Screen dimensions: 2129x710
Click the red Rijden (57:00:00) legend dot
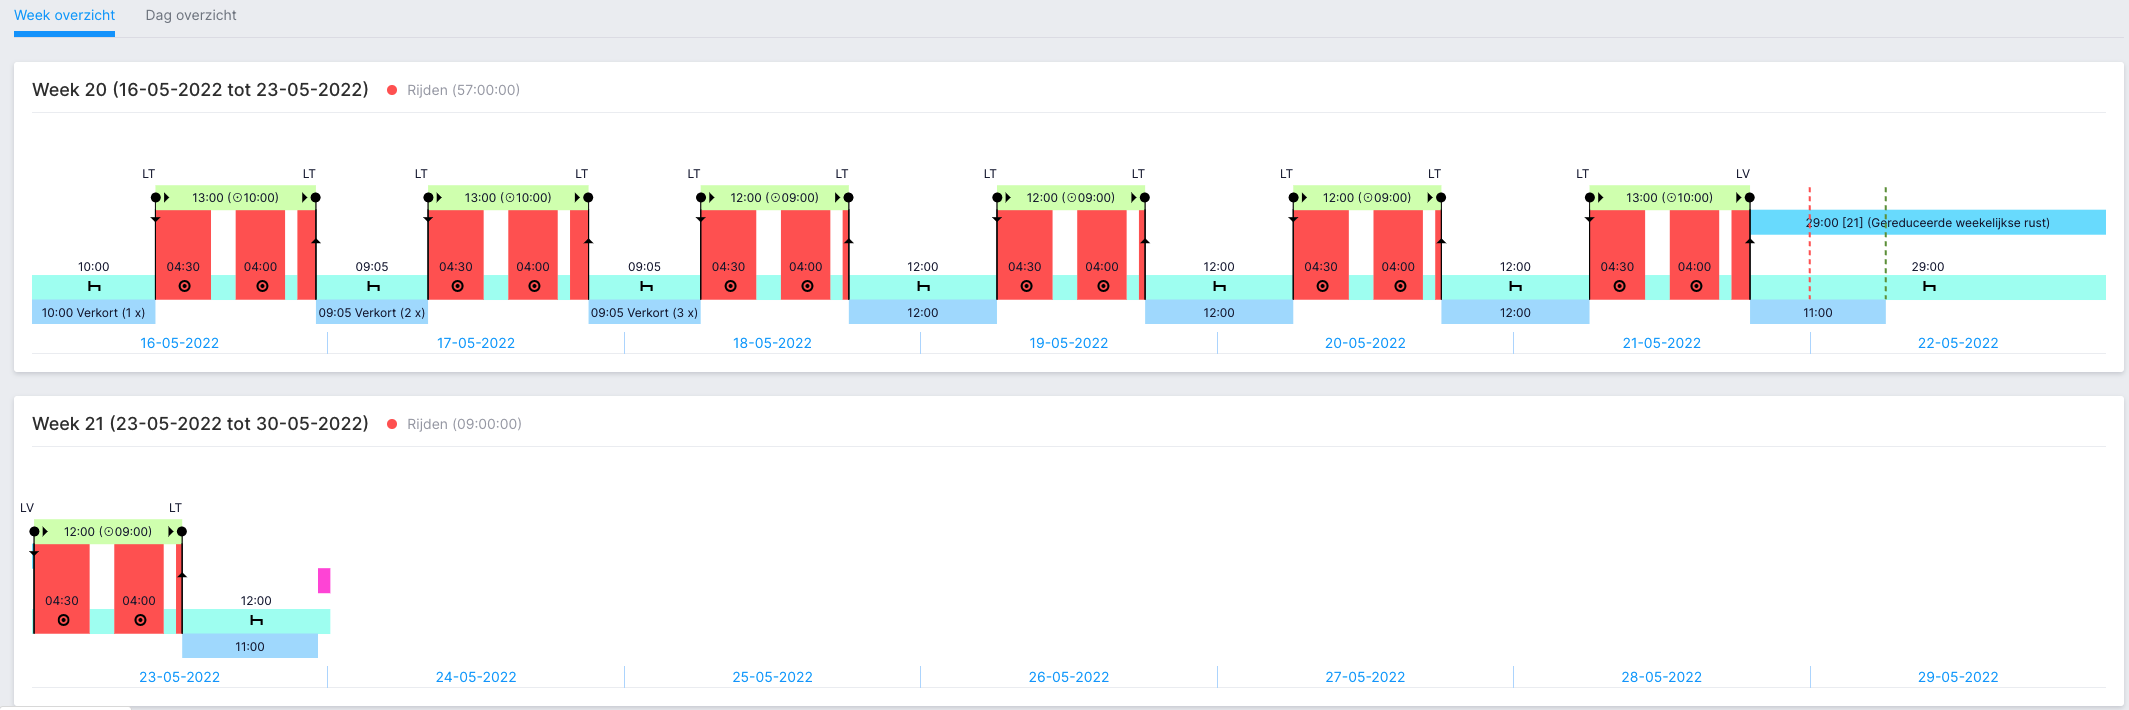pyautogui.click(x=392, y=90)
